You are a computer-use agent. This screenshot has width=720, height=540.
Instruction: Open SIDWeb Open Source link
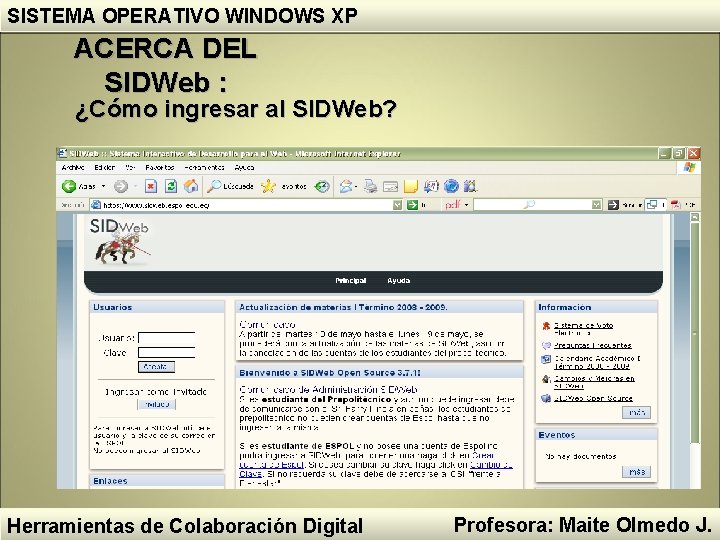(593, 398)
